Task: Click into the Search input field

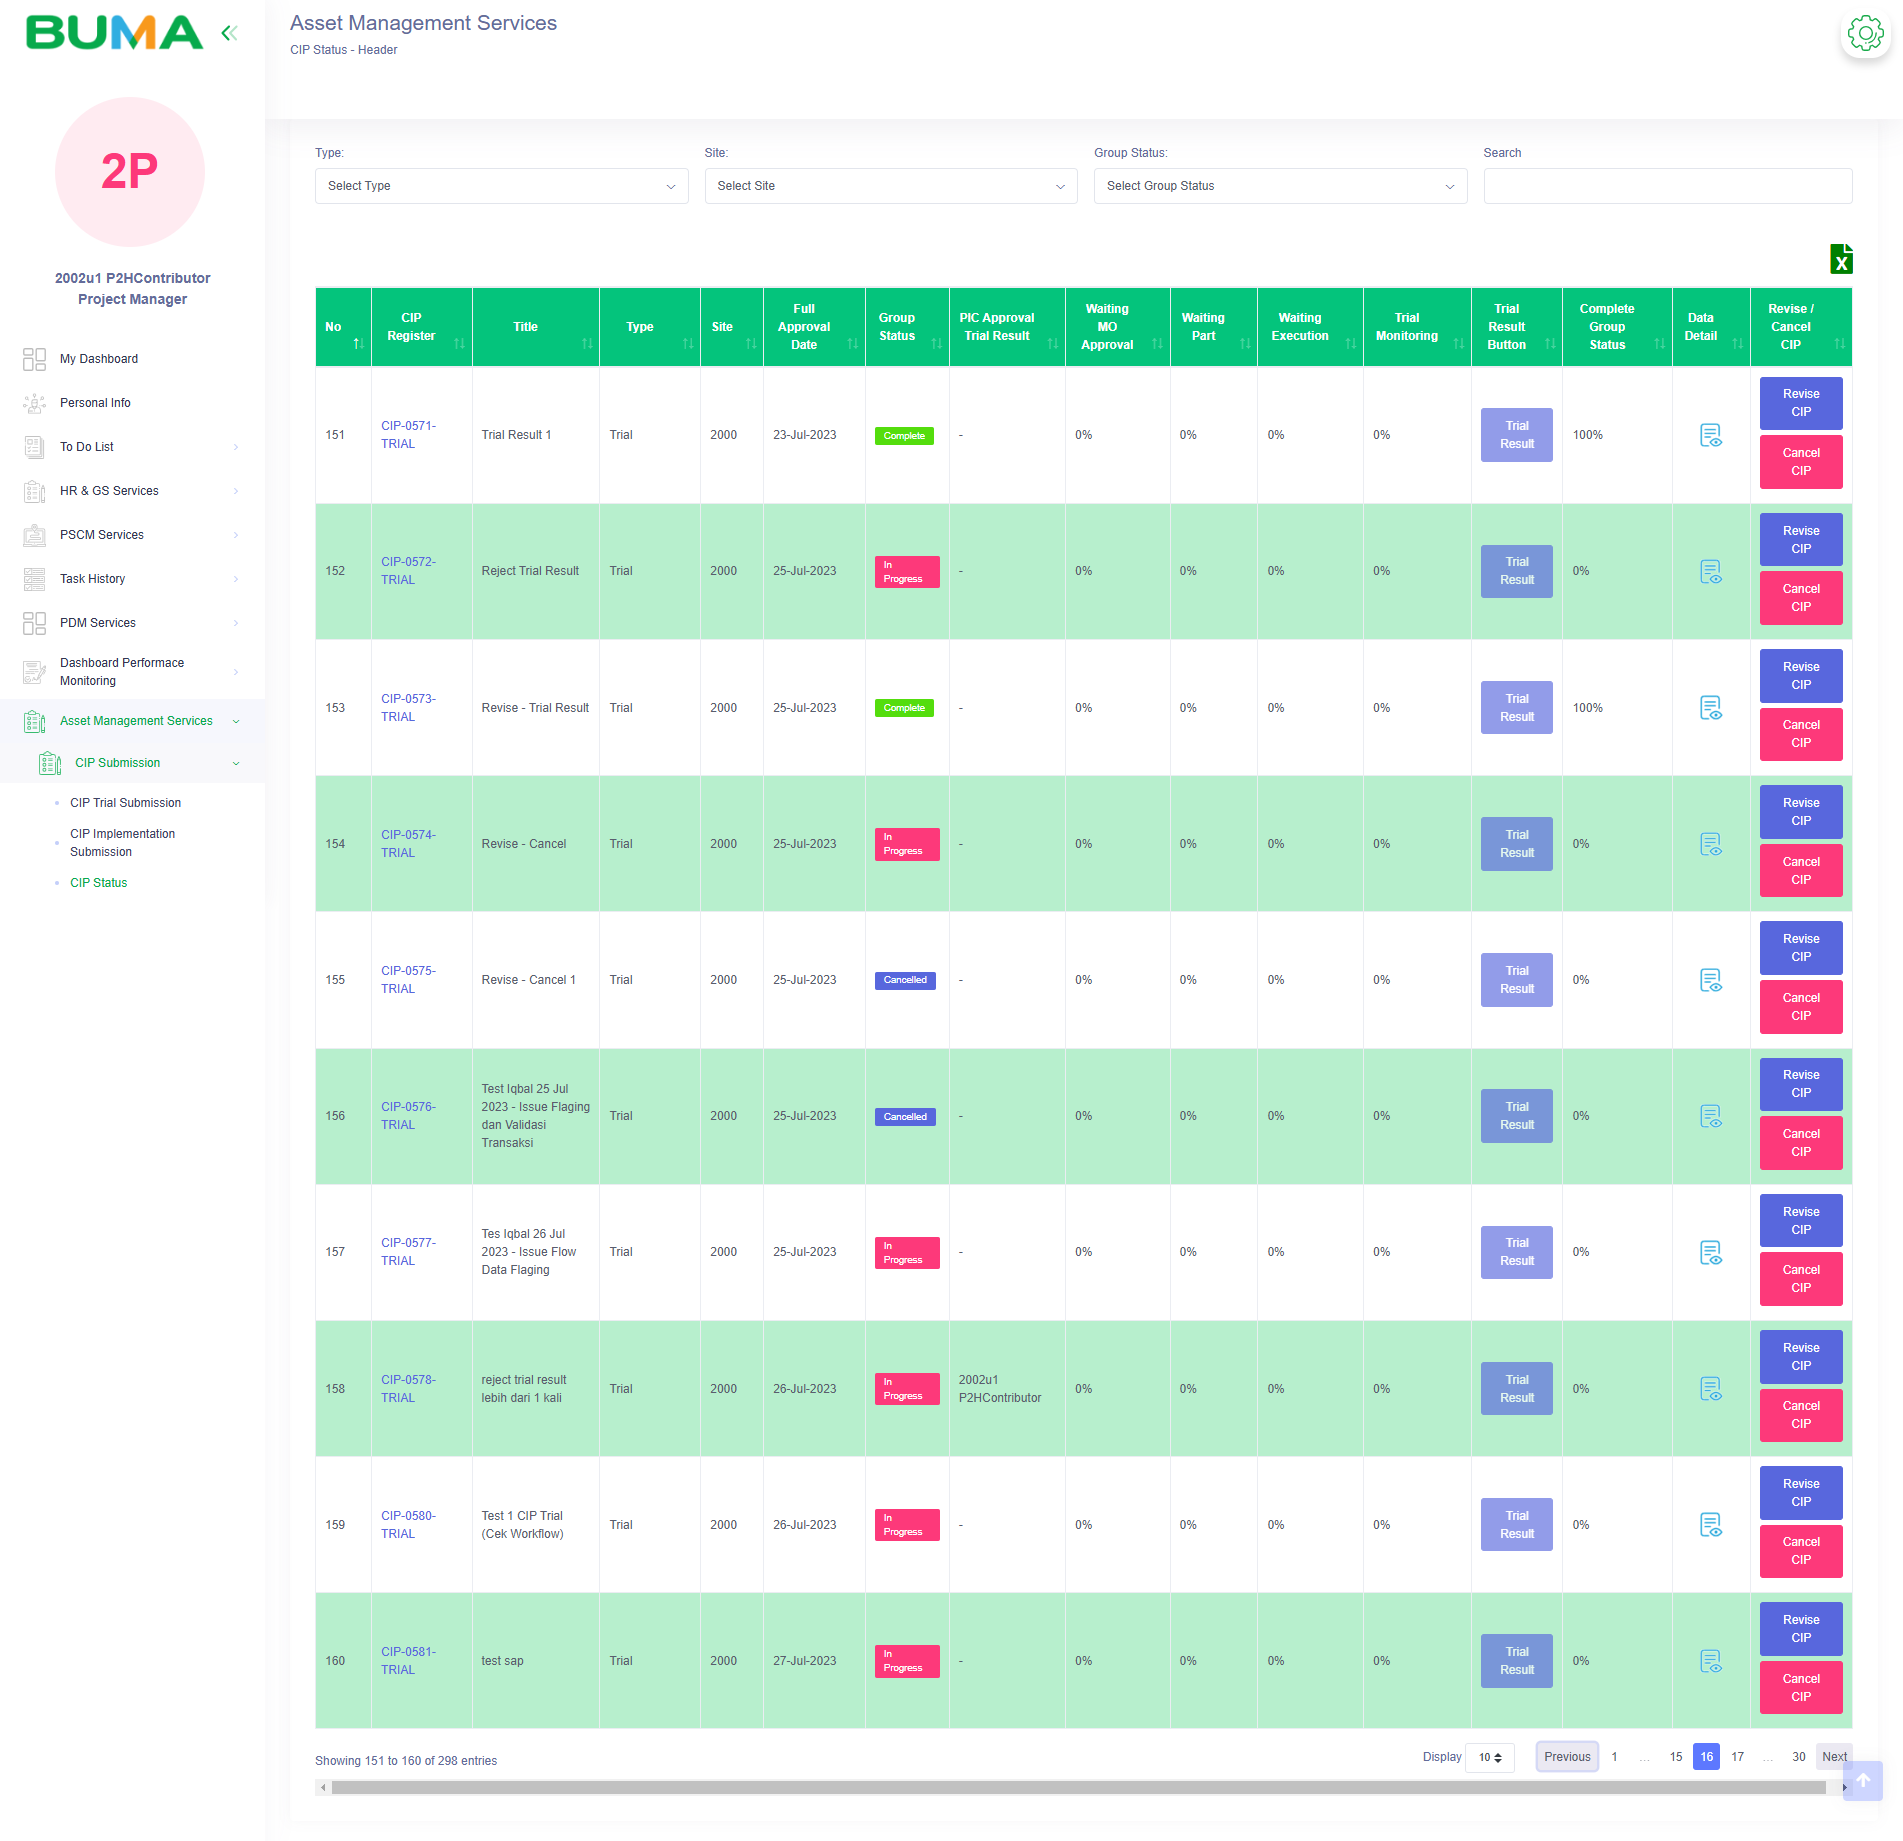Action: (1667, 186)
